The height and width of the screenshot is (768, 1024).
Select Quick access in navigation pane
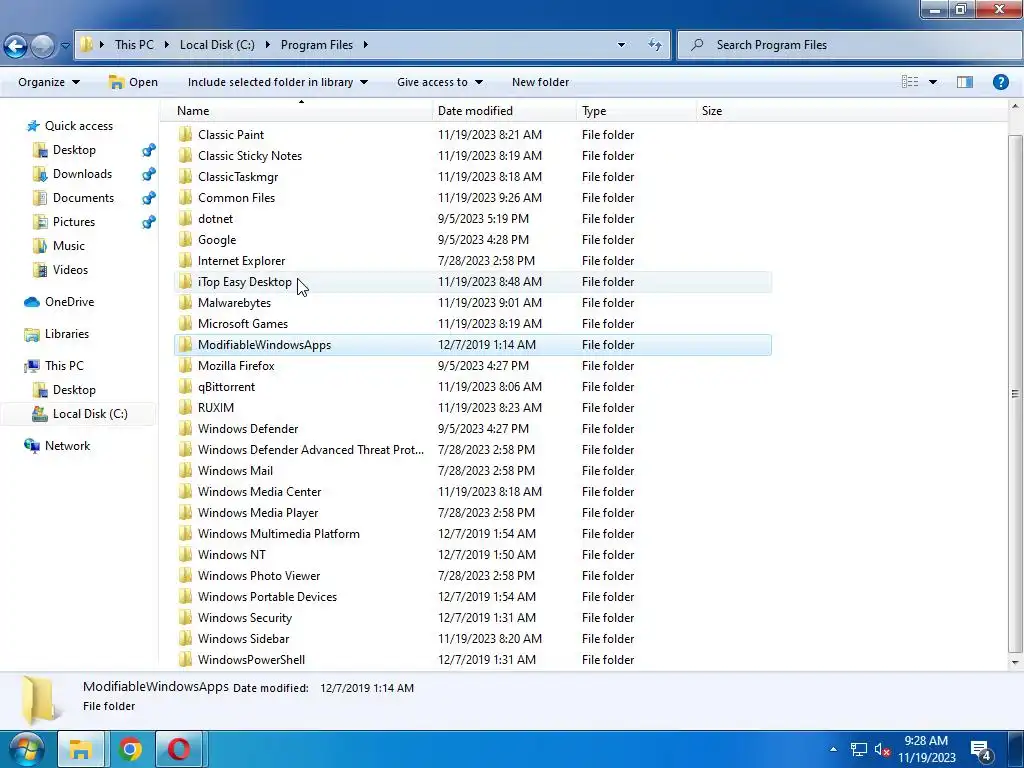click(x=78, y=126)
